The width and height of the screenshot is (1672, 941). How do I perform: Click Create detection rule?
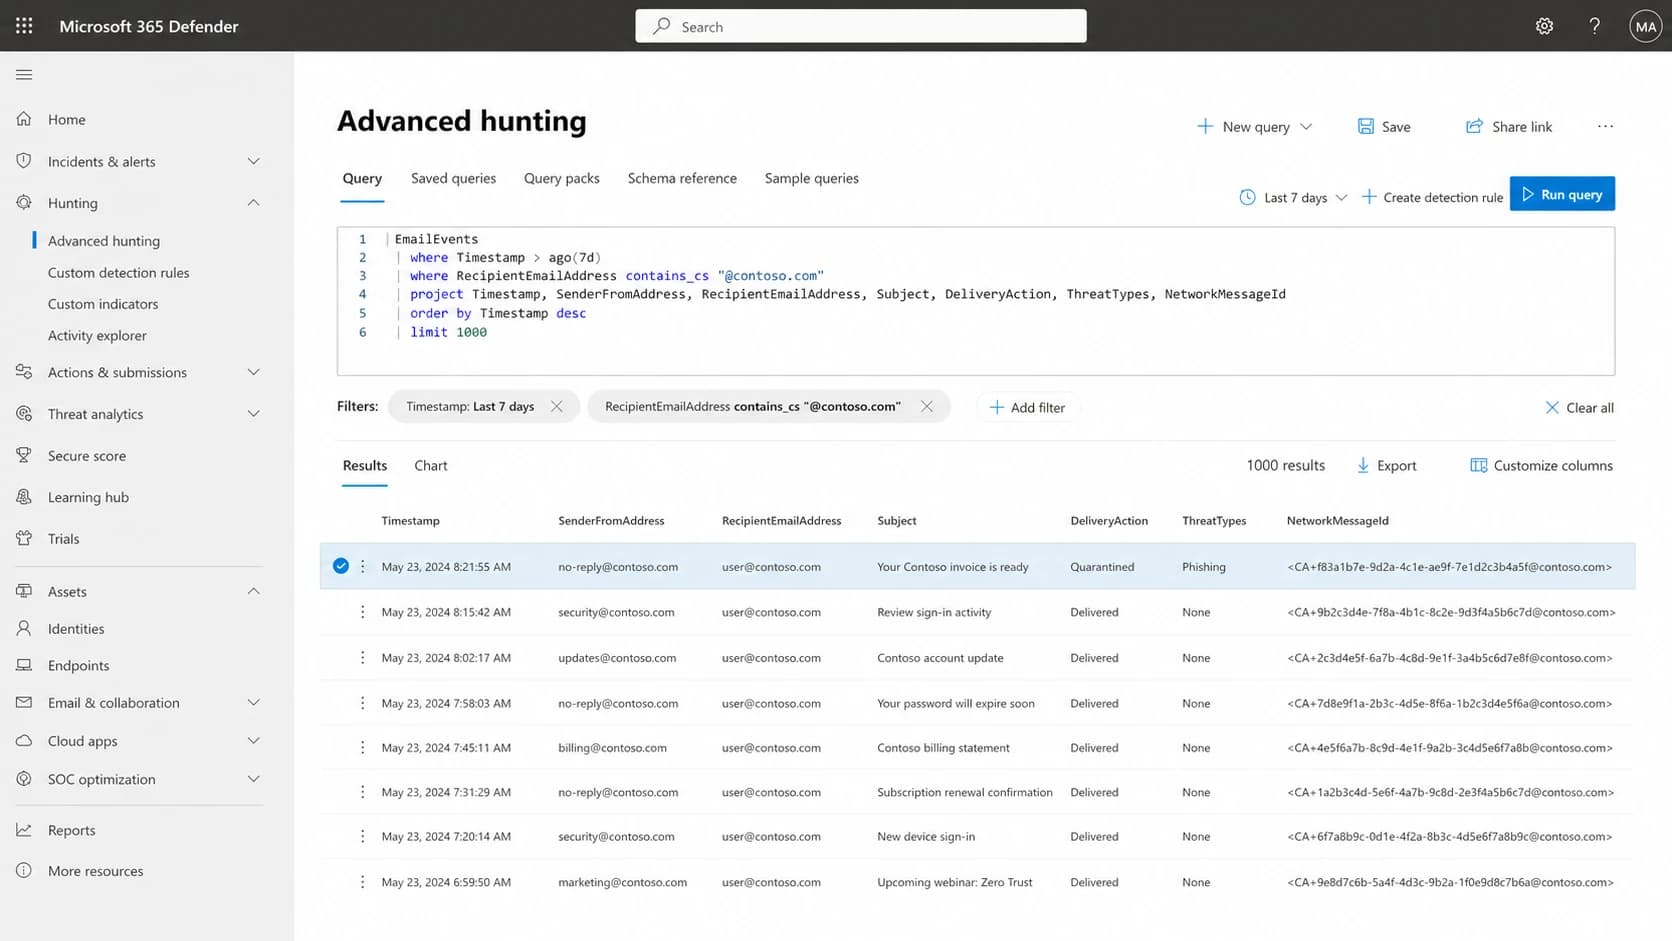(x=1432, y=197)
